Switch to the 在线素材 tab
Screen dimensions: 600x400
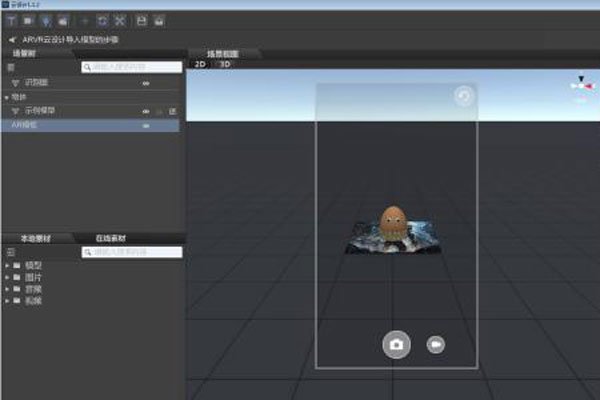pos(112,238)
